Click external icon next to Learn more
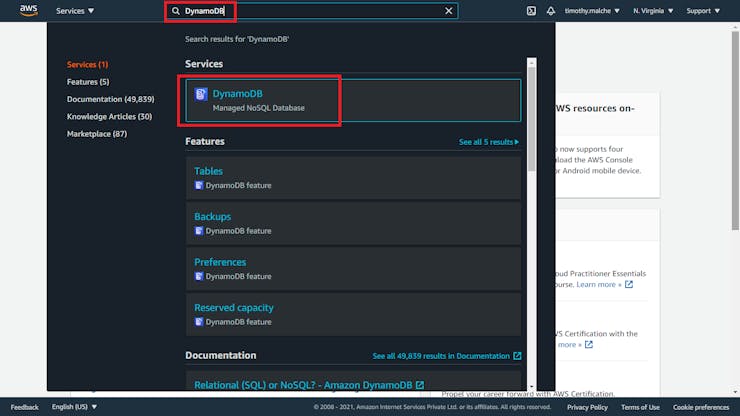The height and width of the screenshot is (416, 740). tap(629, 285)
